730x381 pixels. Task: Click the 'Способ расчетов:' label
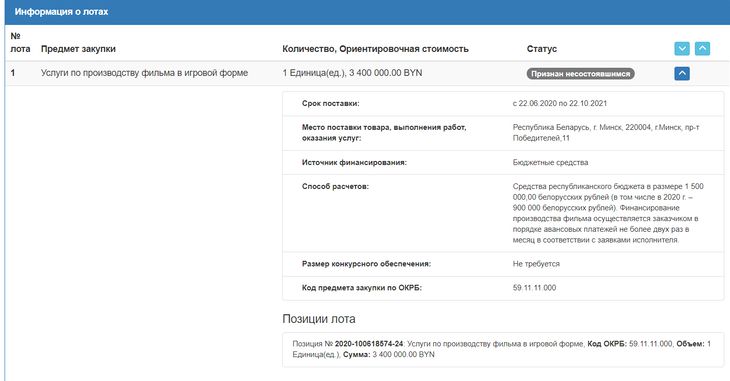coord(335,186)
